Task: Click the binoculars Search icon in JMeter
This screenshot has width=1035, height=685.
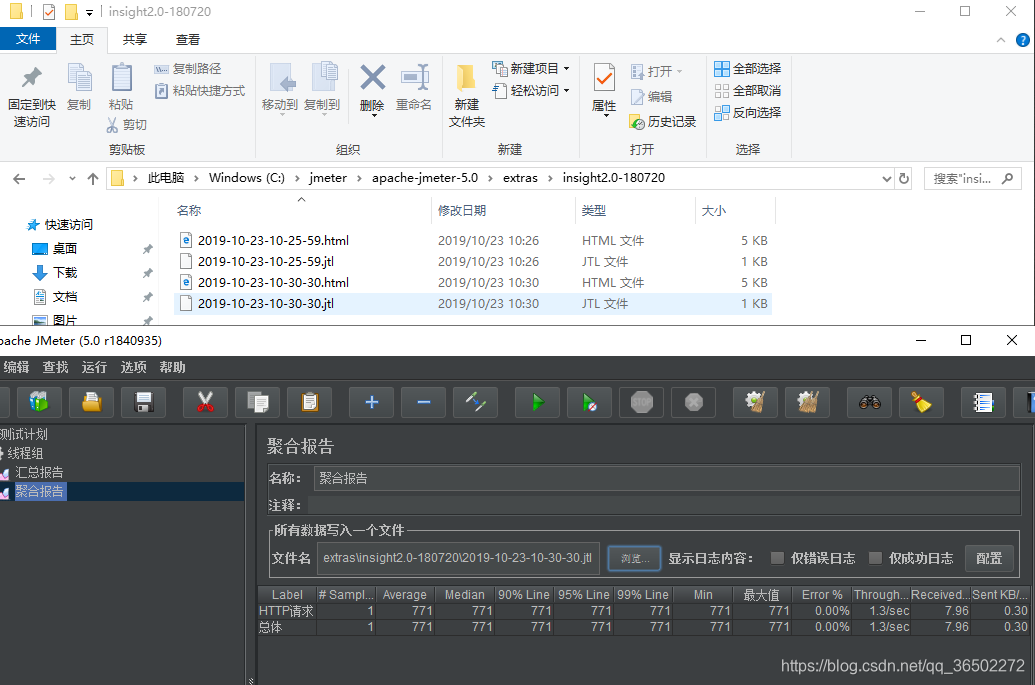Action: pyautogui.click(x=869, y=402)
